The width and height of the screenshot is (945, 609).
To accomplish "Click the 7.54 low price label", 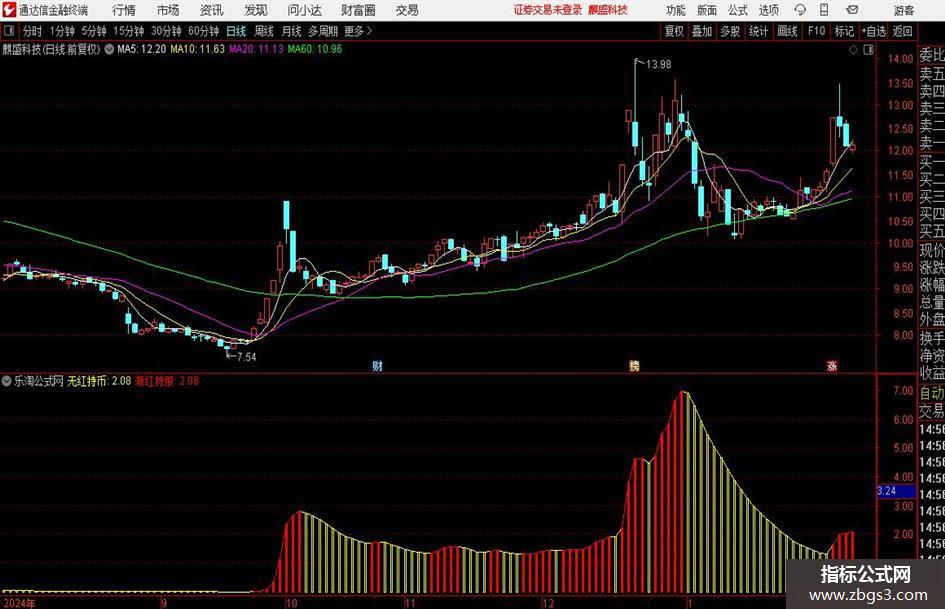I will (246, 357).
